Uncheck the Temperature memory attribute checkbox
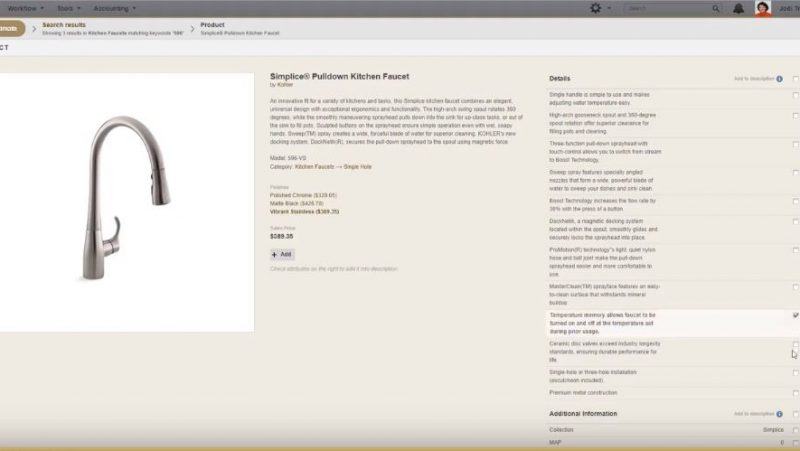This screenshot has width=800, height=451. (x=796, y=315)
